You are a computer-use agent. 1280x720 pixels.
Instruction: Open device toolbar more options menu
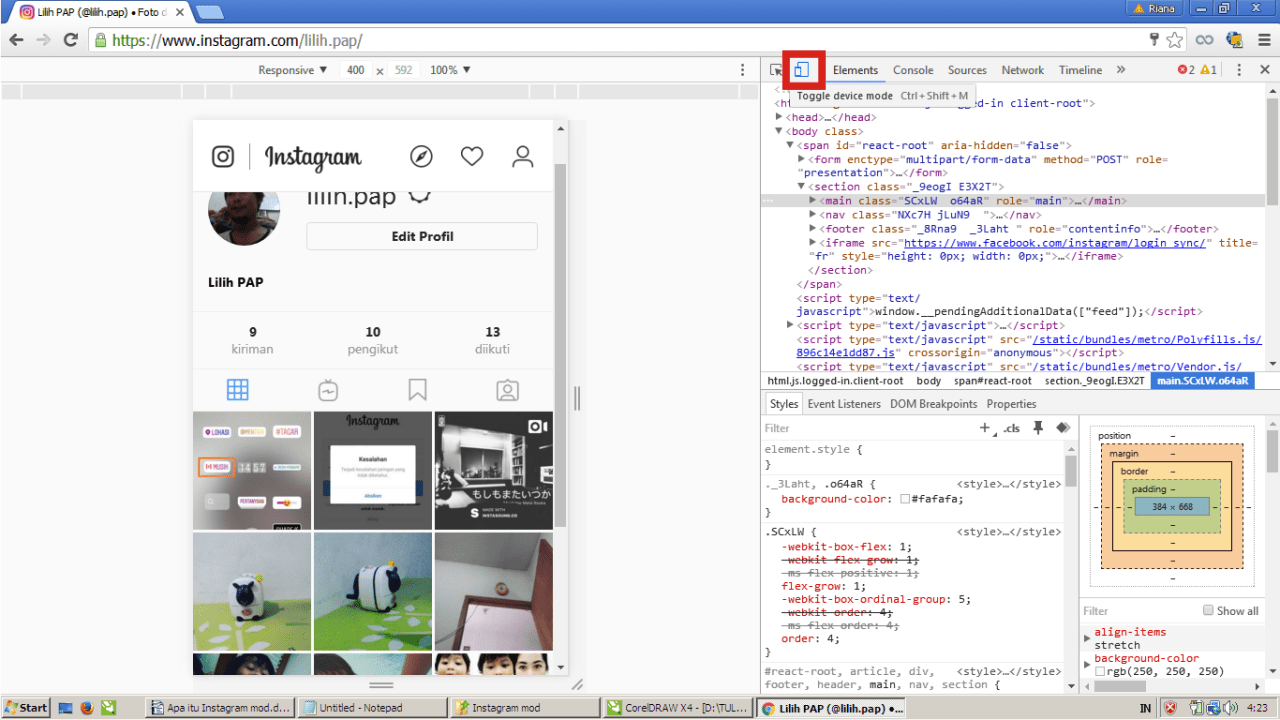[742, 70]
